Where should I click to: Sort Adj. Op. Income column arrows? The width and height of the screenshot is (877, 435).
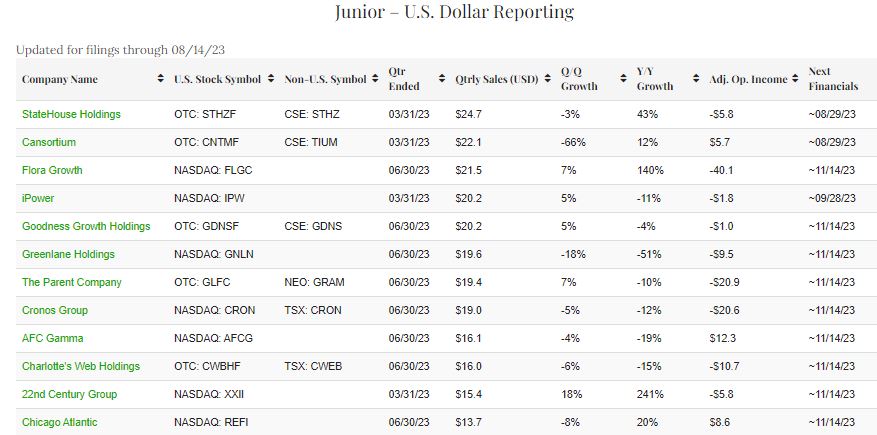coord(797,79)
